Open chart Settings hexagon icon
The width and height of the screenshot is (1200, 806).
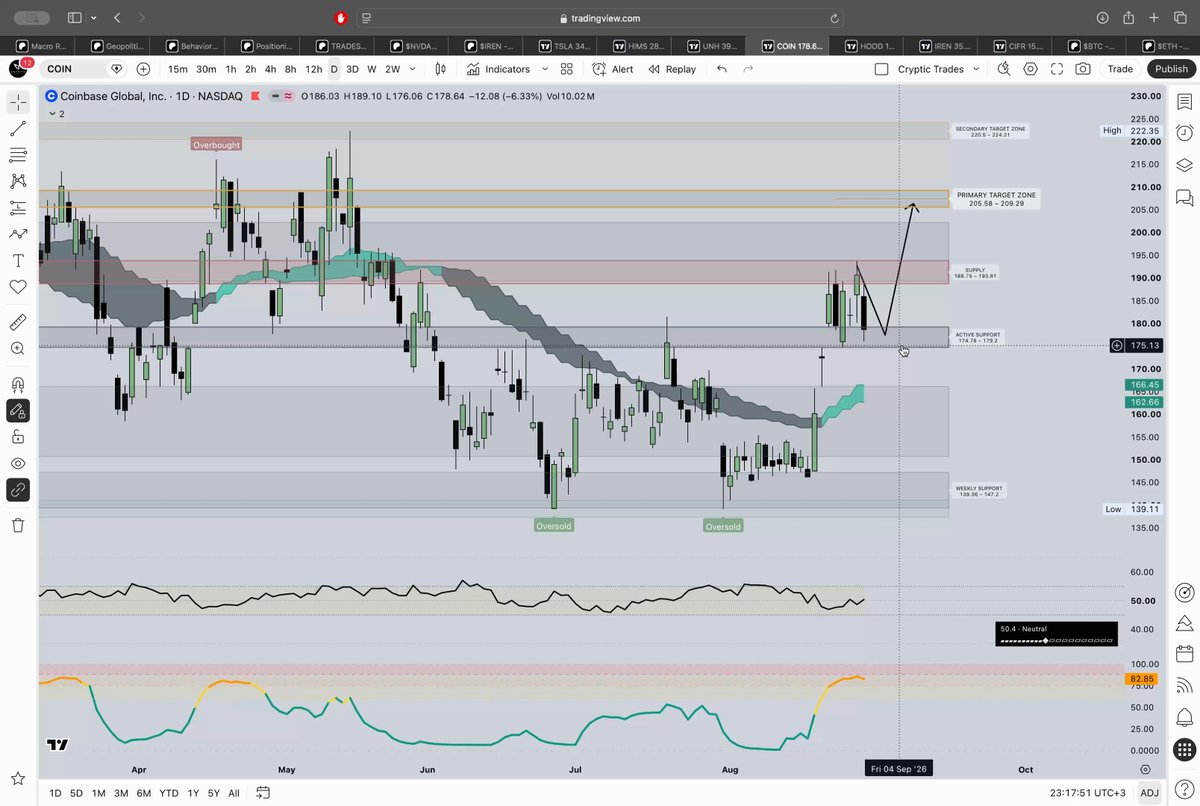[1031, 69]
